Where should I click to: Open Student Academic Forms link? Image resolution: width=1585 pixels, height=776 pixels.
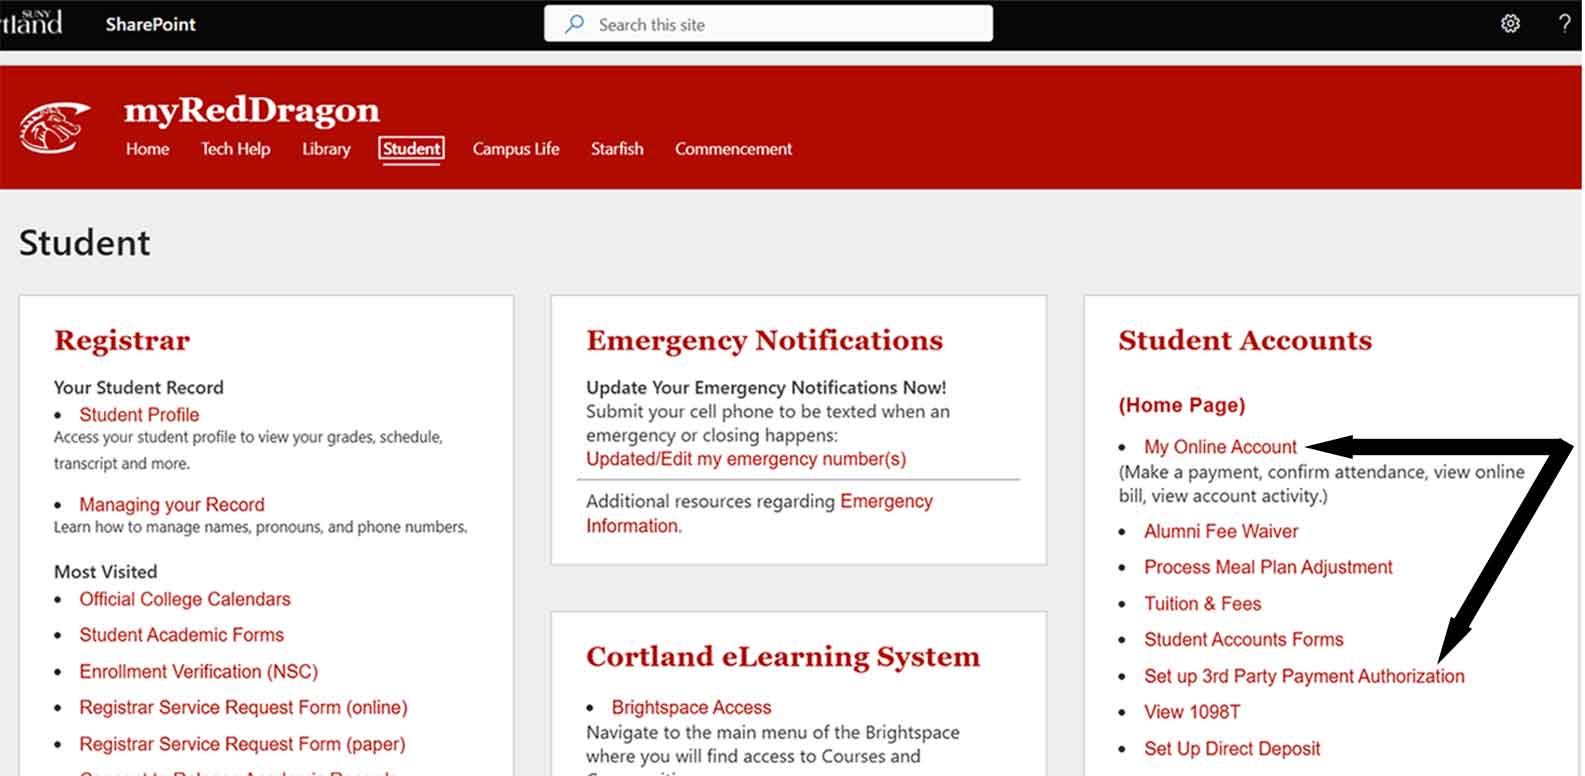tap(181, 635)
